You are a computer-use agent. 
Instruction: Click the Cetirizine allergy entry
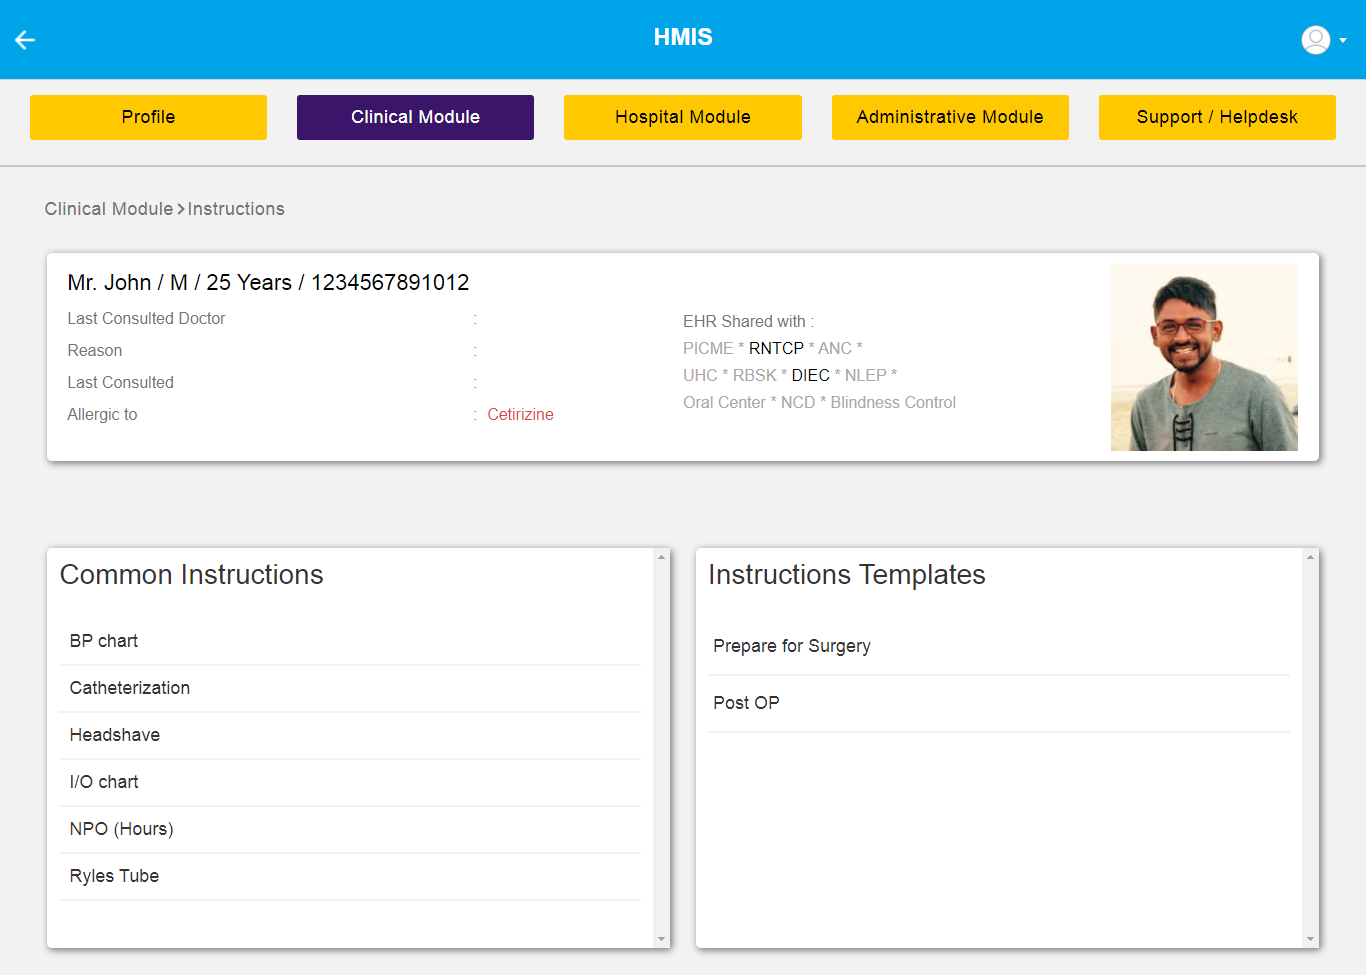click(520, 414)
